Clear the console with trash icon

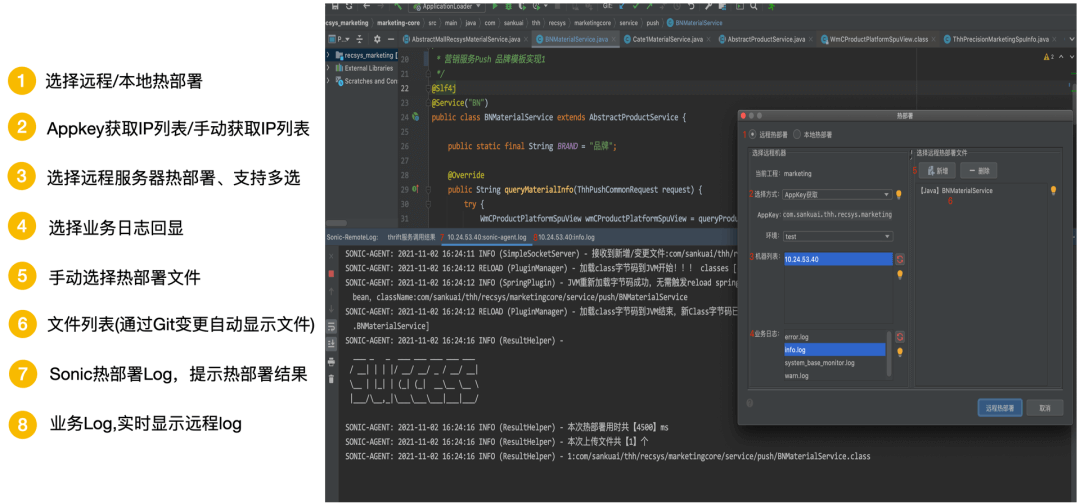331,379
